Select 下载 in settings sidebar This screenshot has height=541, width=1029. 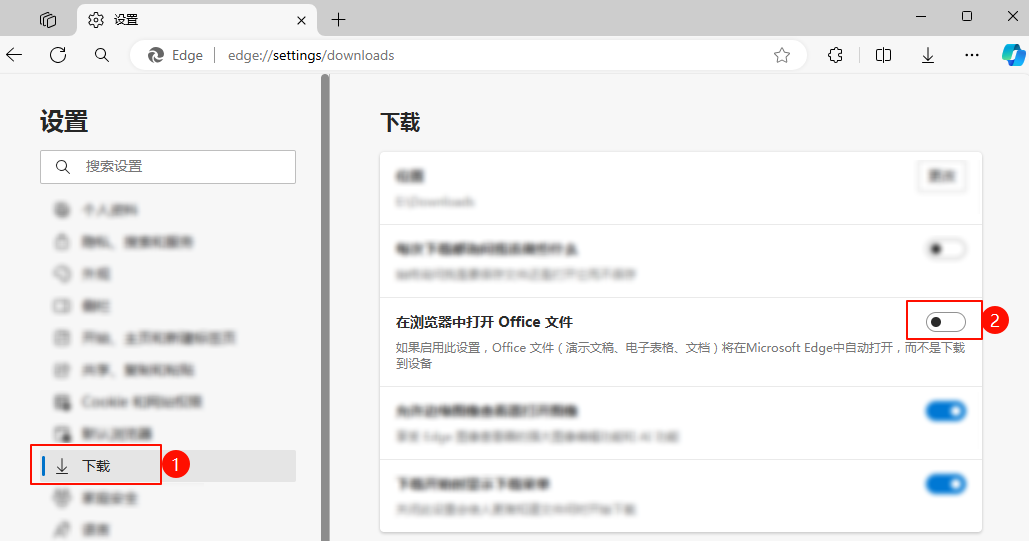(96, 466)
